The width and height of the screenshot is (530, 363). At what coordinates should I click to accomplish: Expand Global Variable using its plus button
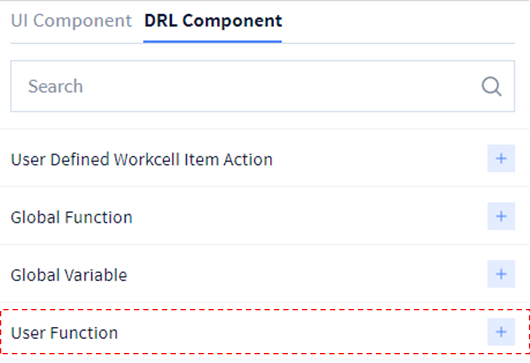pyautogui.click(x=501, y=274)
